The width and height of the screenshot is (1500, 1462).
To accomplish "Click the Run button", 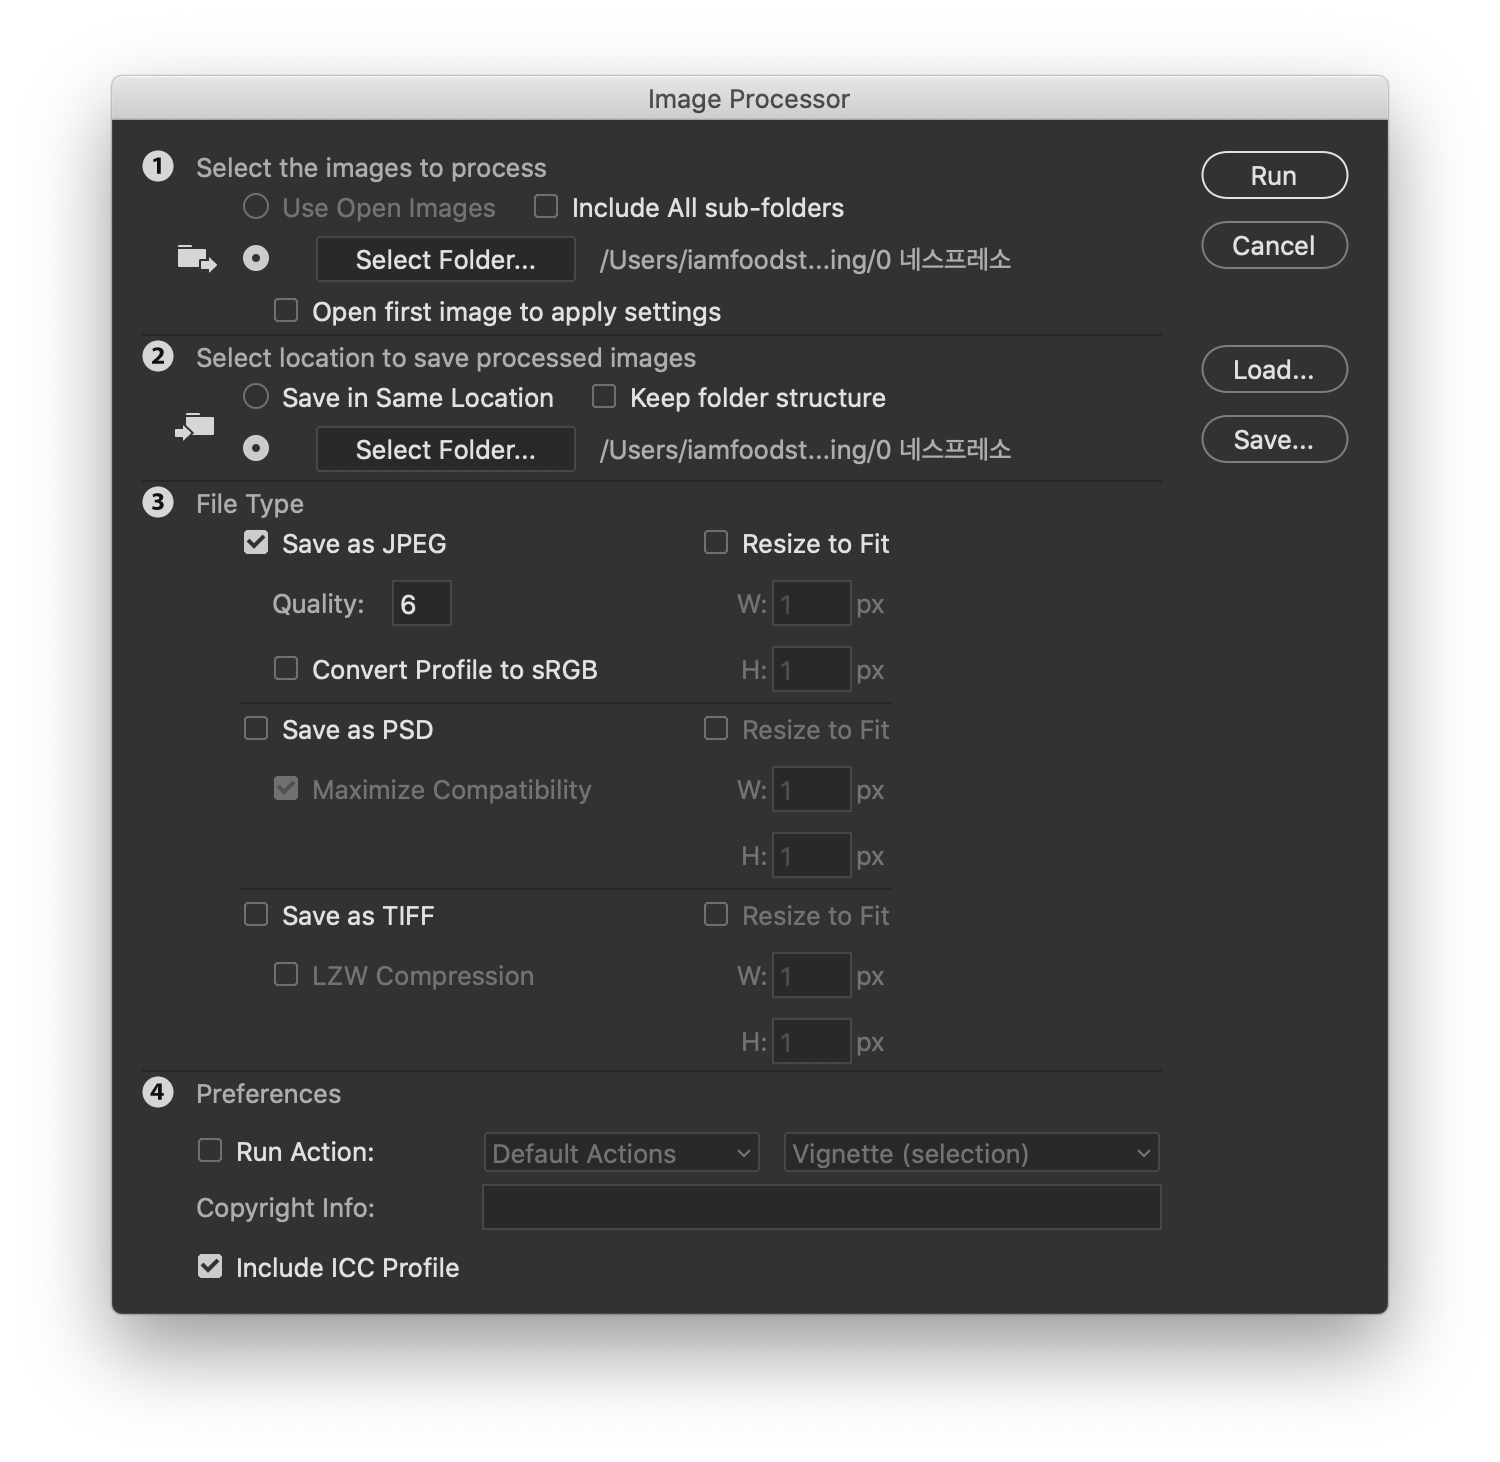I will tap(1274, 175).
